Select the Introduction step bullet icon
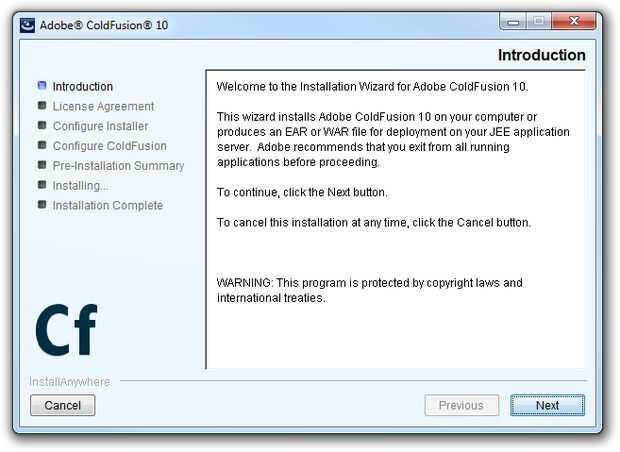Image resolution: width=620 pixels, height=452 pixels. pos(42,86)
